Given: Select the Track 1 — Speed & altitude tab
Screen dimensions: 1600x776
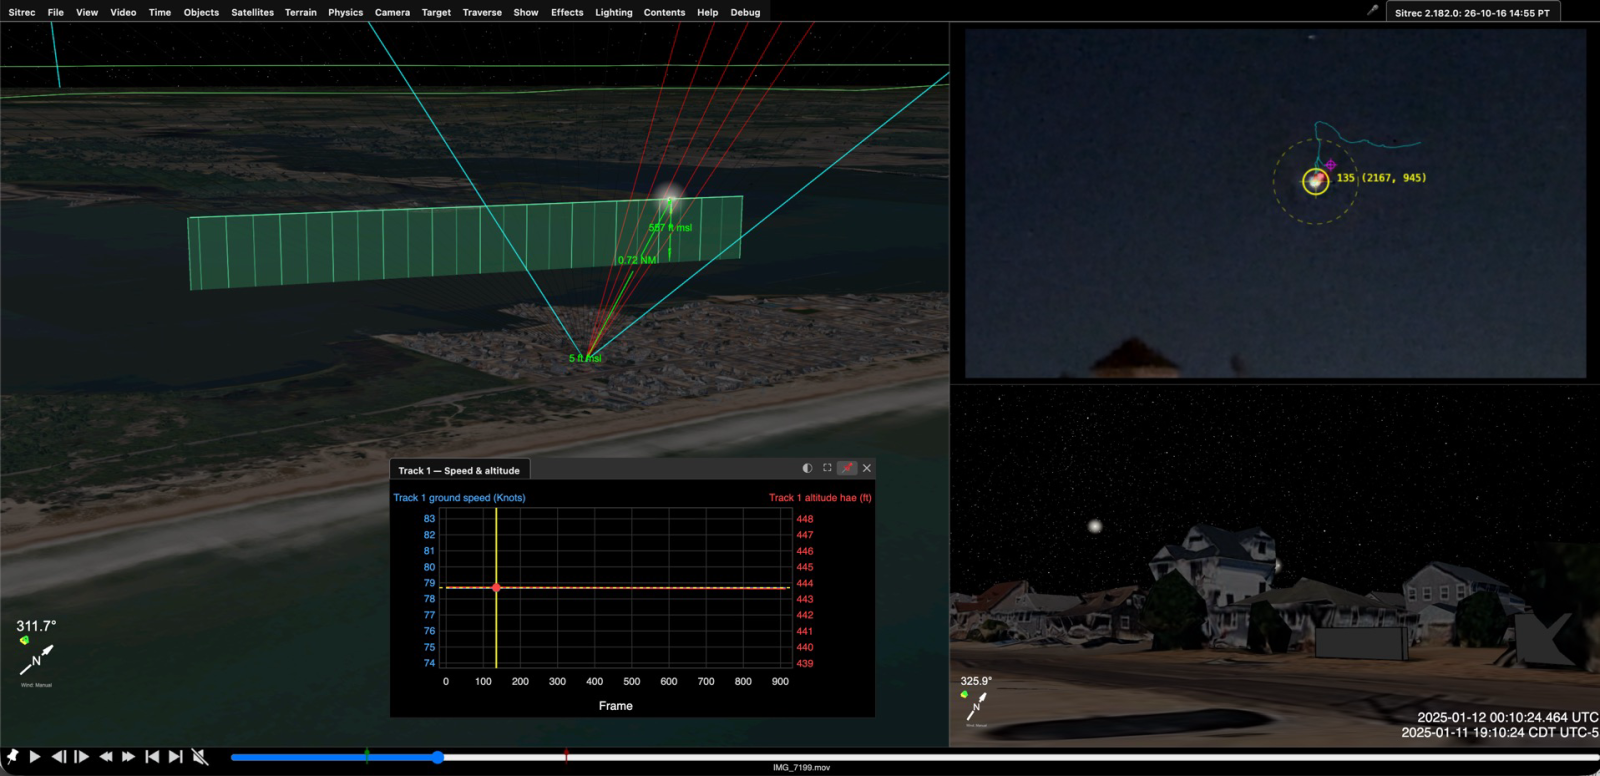Looking at the screenshot, I should point(459,470).
